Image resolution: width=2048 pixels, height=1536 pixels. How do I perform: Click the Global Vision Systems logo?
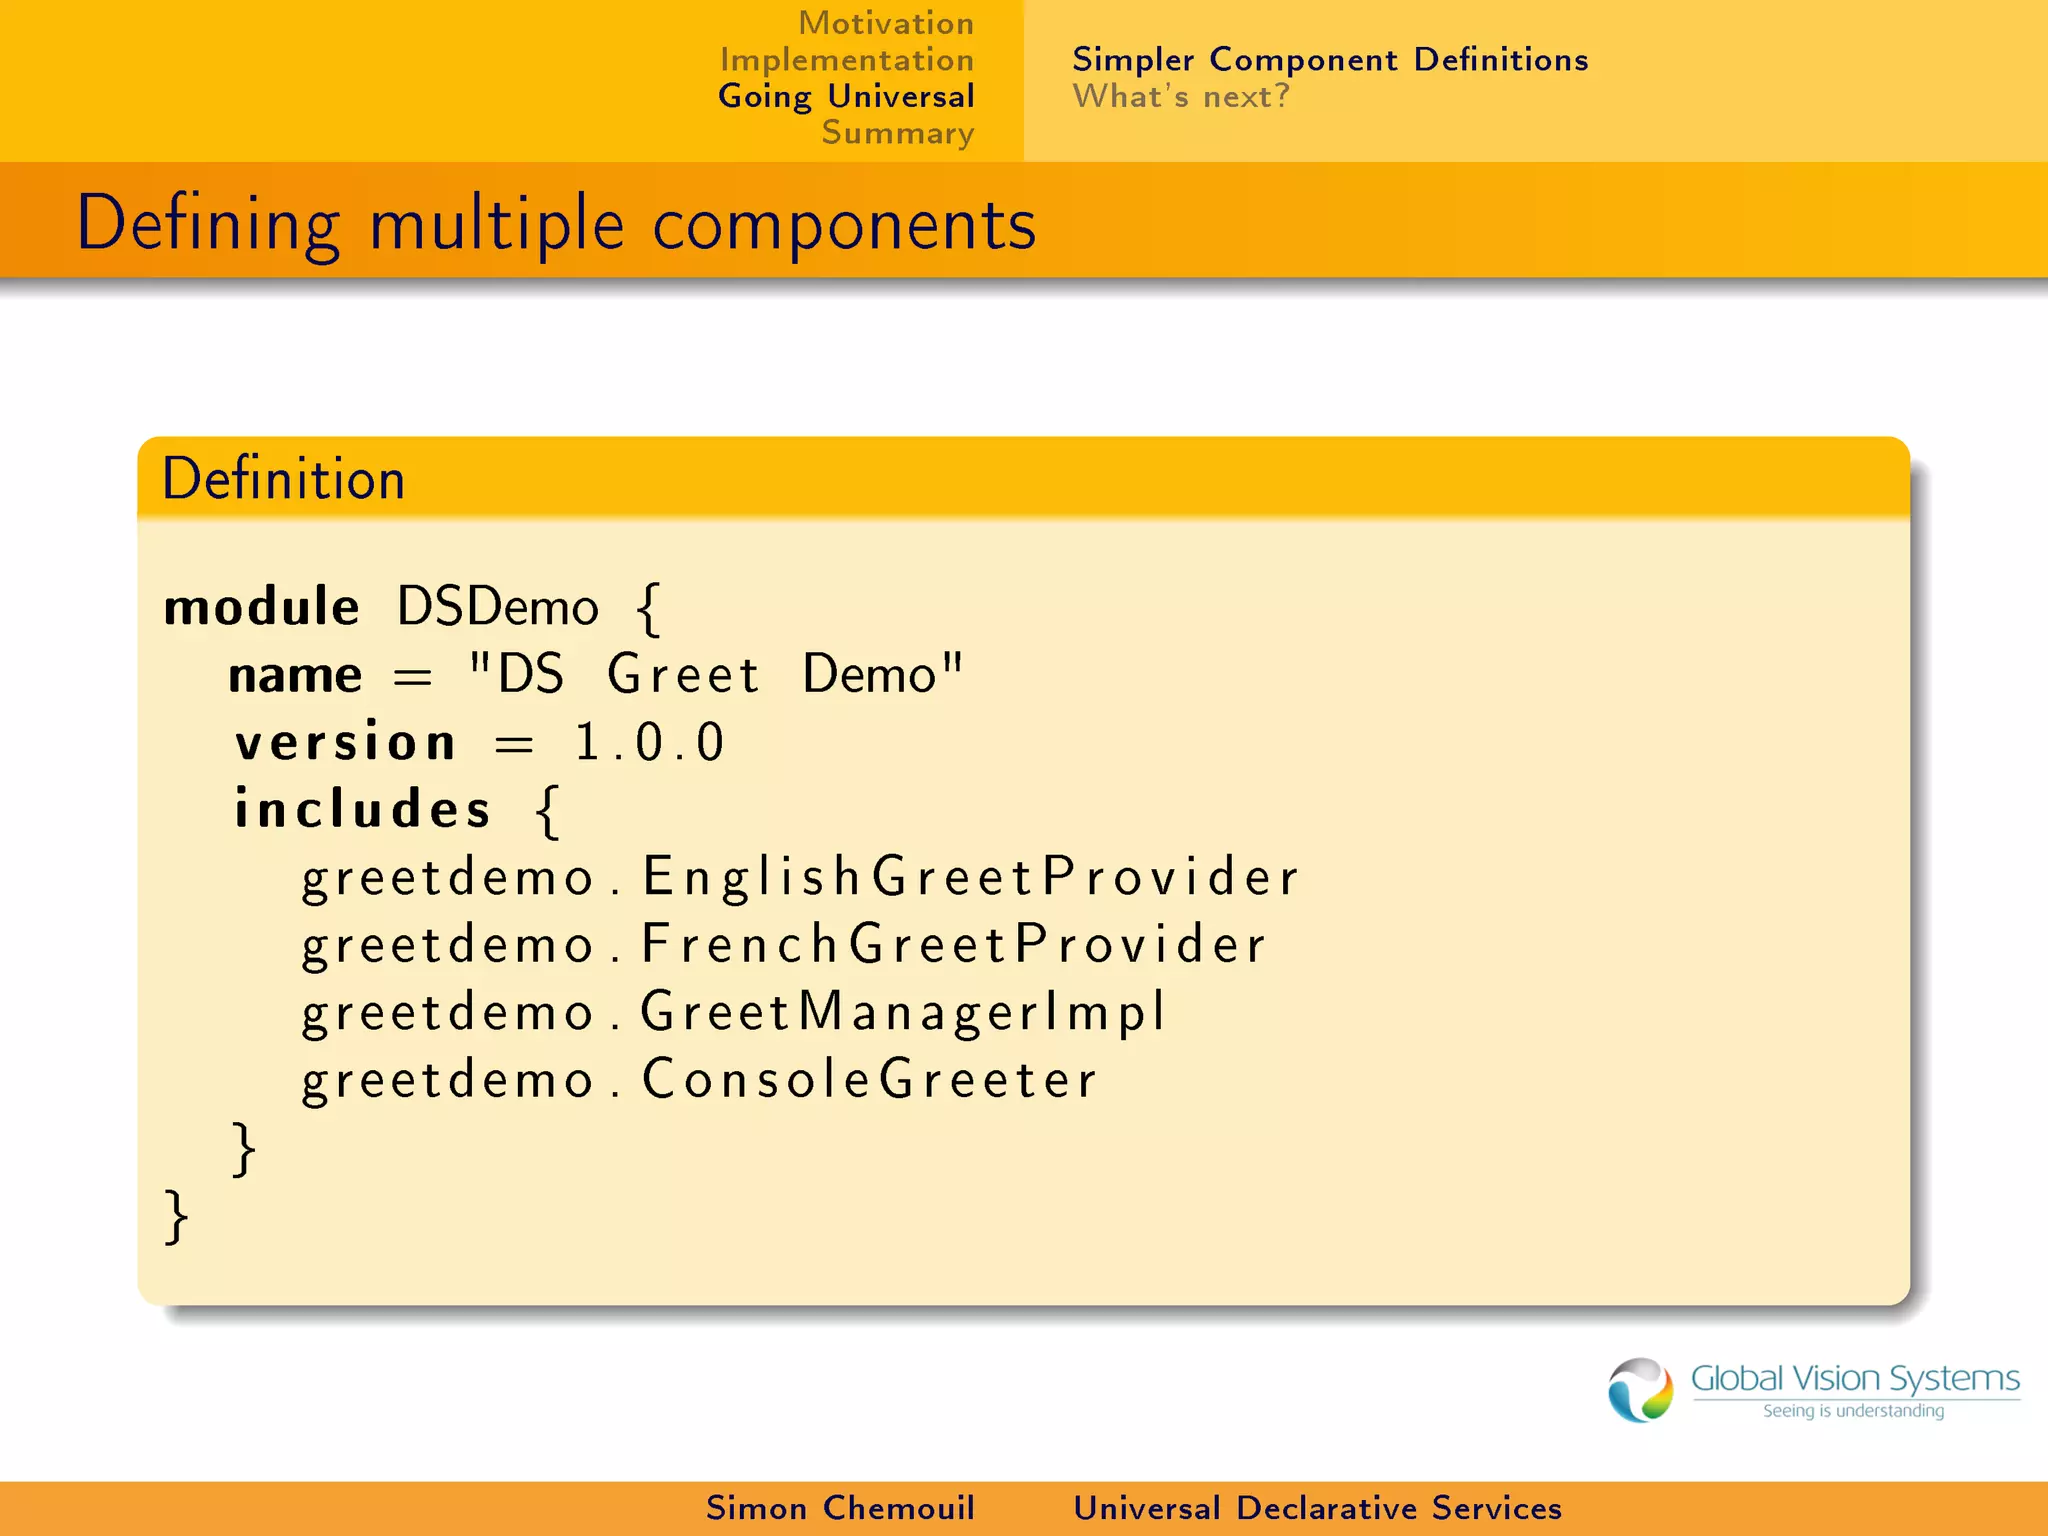[1813, 1389]
